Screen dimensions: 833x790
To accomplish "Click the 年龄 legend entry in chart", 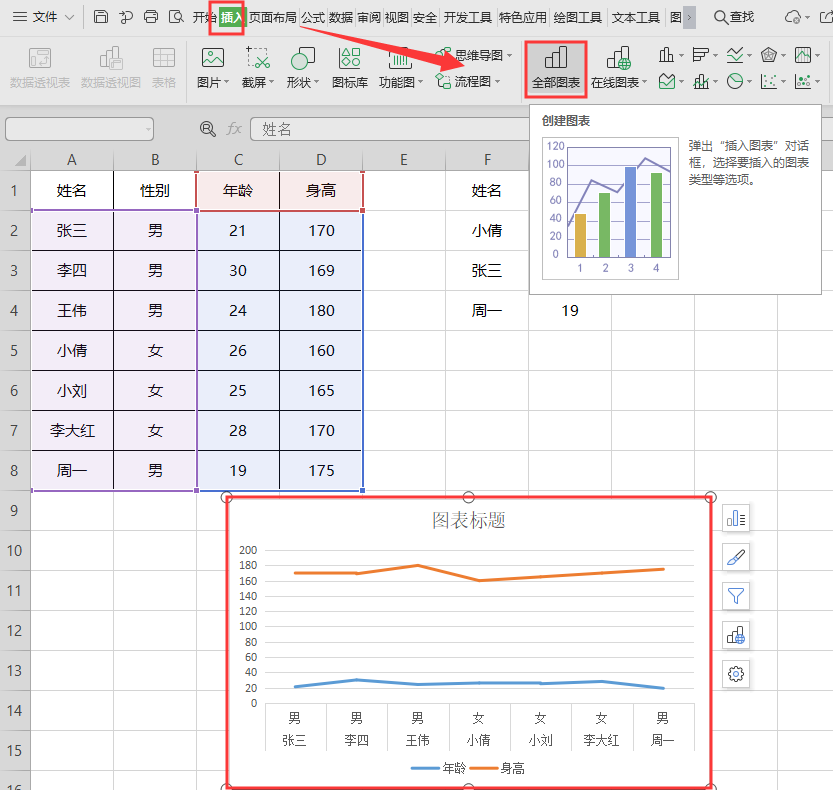I will [439, 768].
